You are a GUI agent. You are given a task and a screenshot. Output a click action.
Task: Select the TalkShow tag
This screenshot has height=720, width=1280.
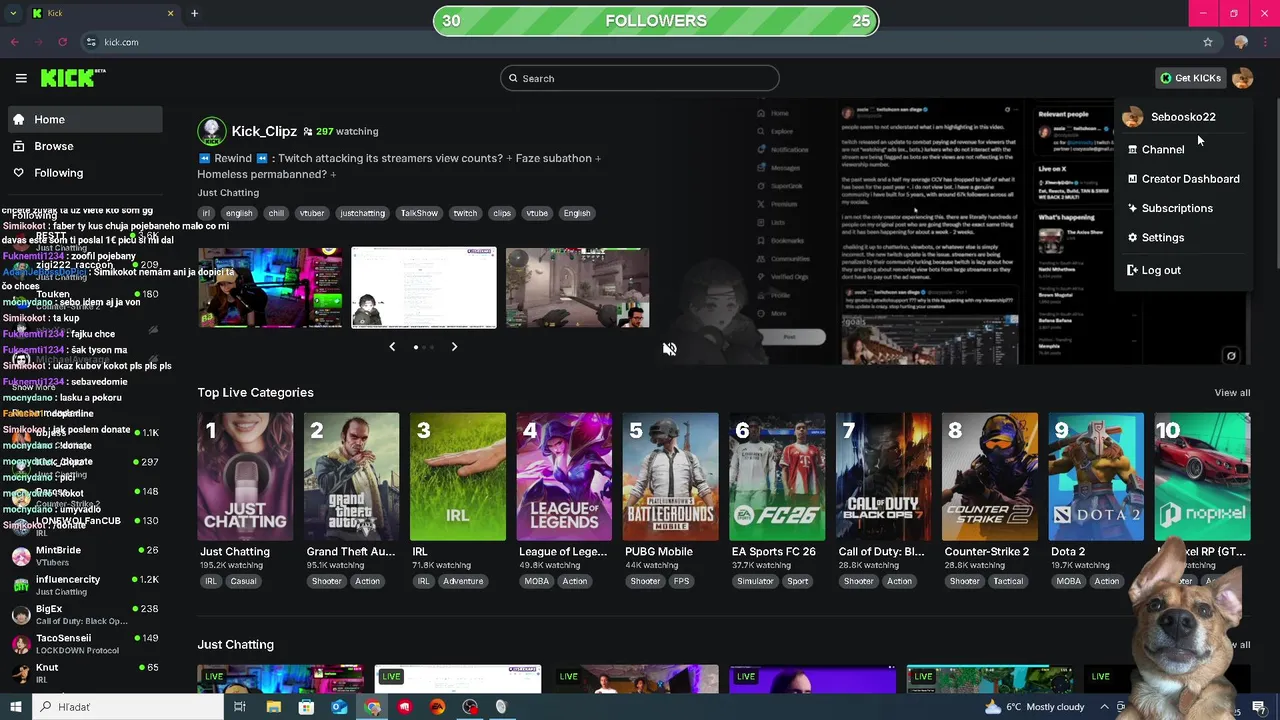click(x=419, y=213)
